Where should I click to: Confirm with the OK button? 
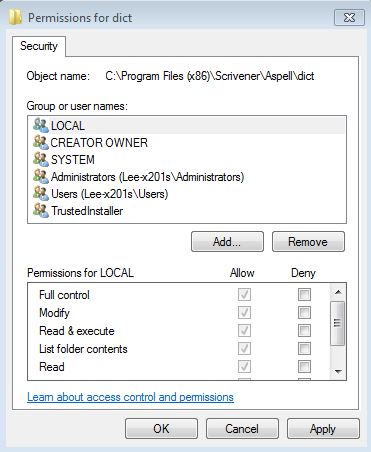click(161, 428)
